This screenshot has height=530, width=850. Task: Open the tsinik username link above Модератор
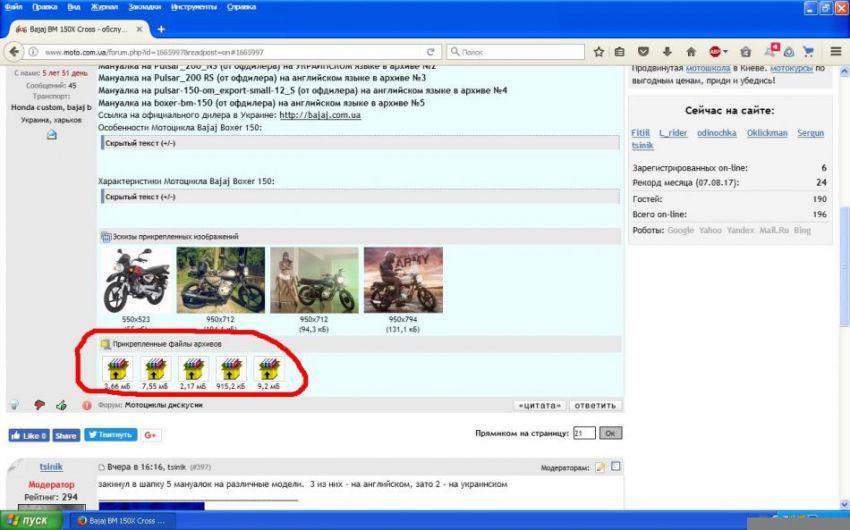(51, 467)
